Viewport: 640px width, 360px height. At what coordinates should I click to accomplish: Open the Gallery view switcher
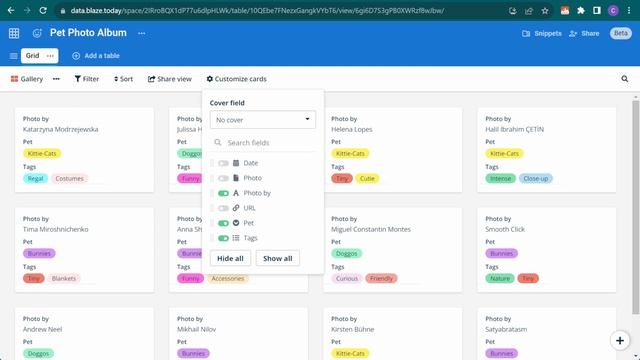click(x=27, y=79)
